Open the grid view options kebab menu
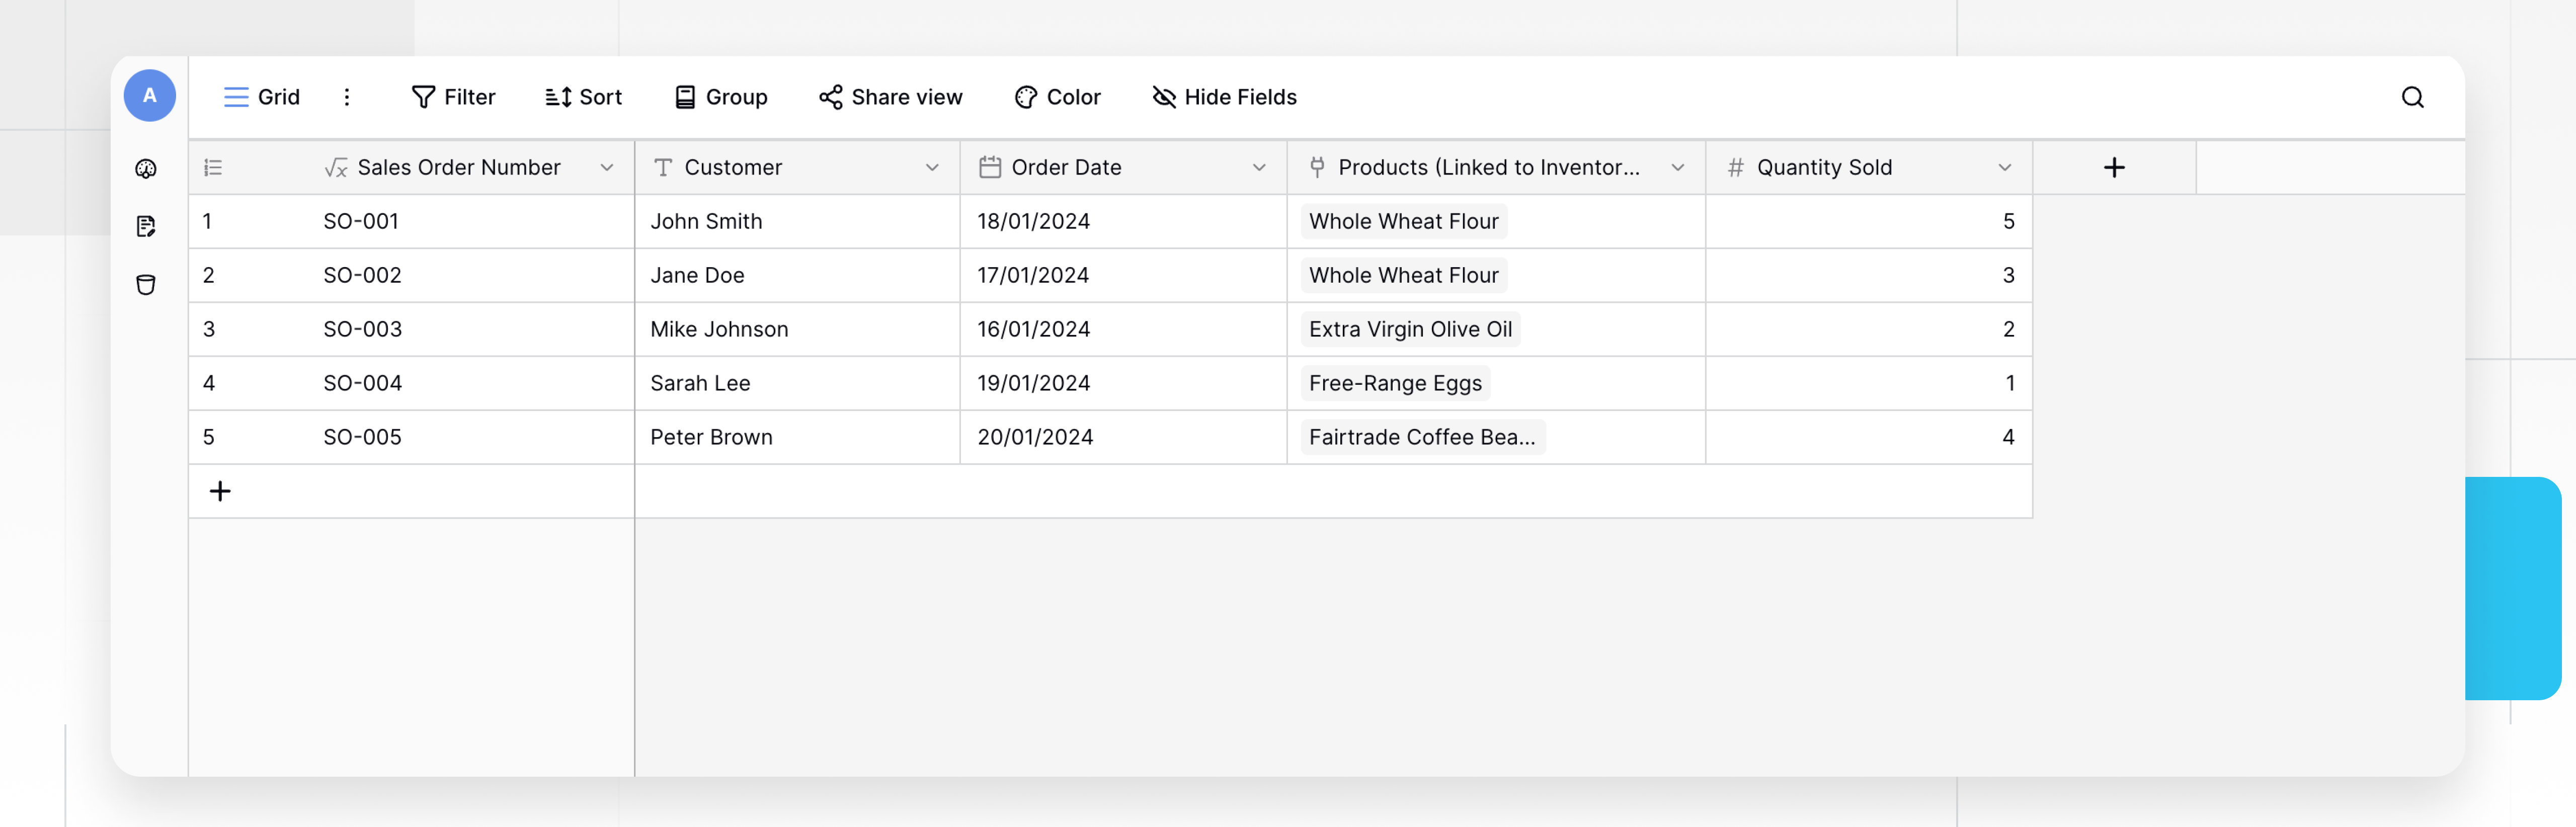Image resolution: width=2576 pixels, height=827 pixels. [x=347, y=97]
